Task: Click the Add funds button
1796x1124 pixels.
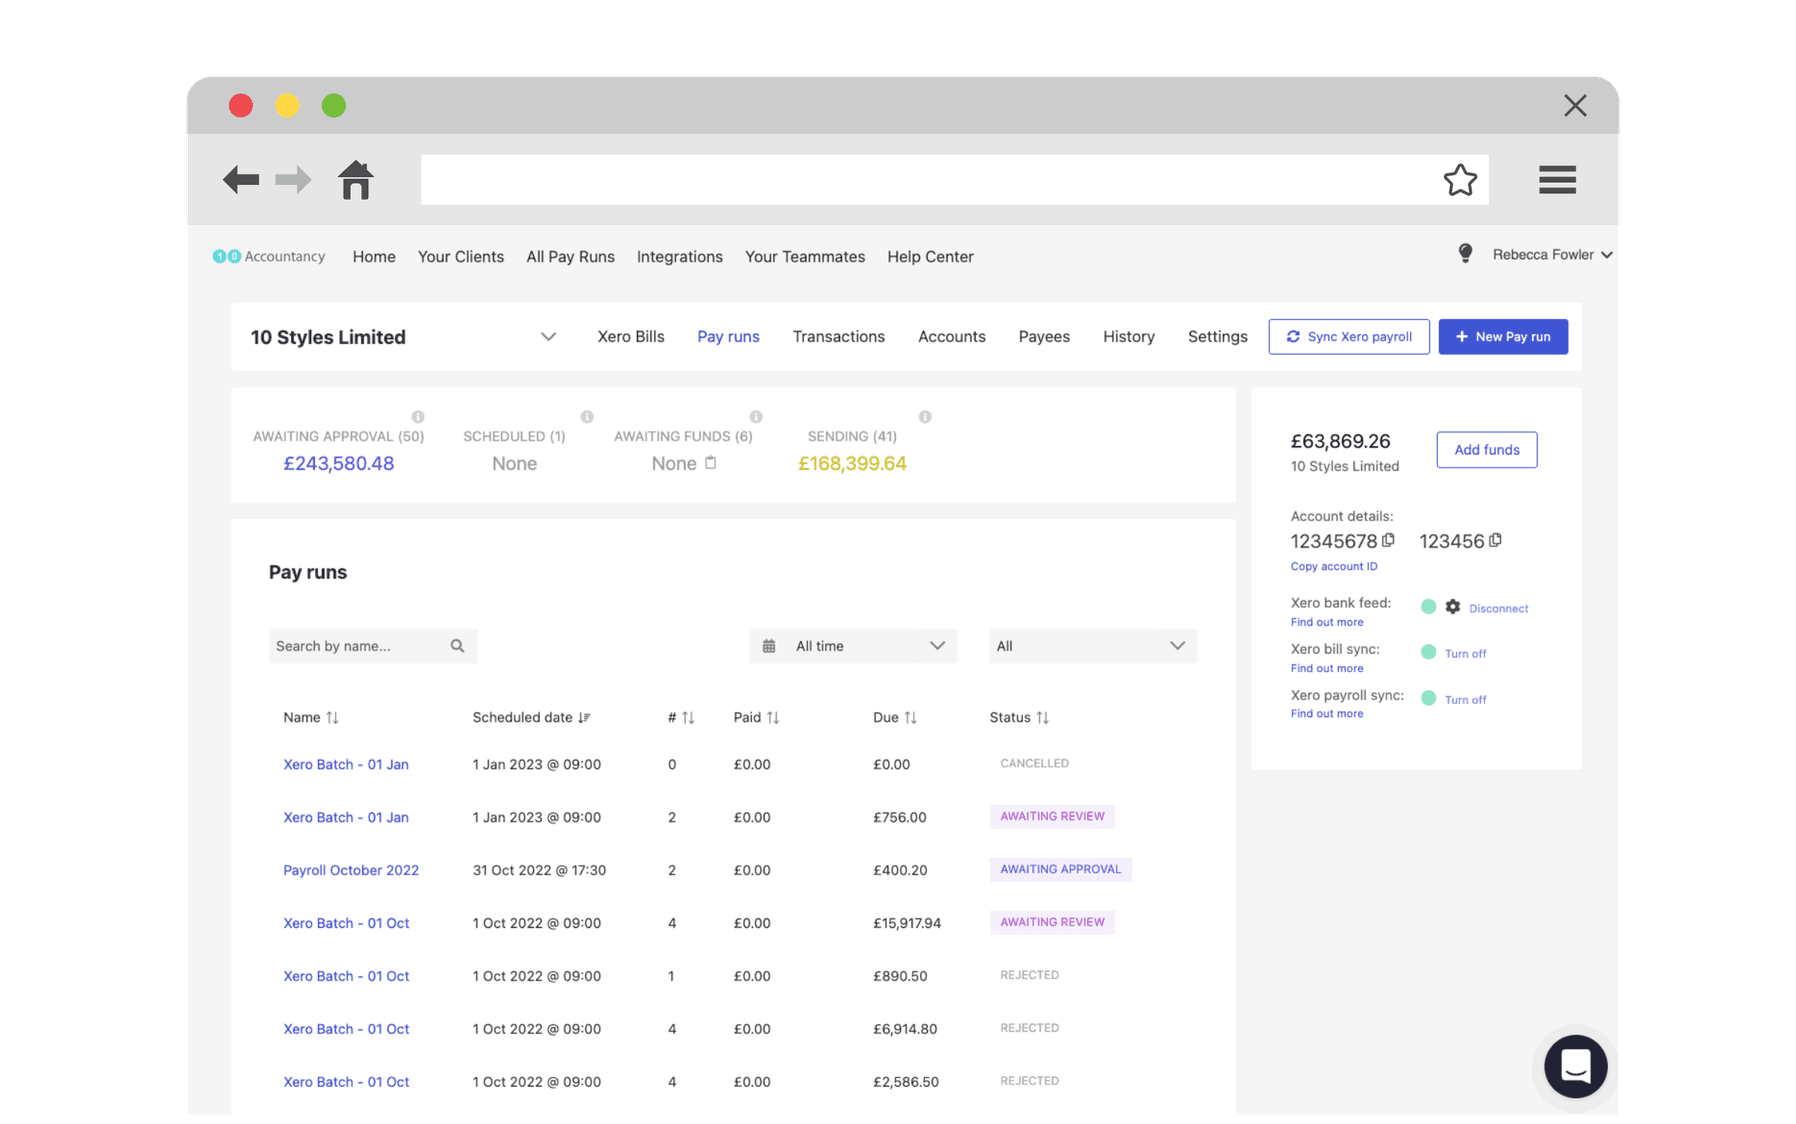Action: tap(1487, 450)
